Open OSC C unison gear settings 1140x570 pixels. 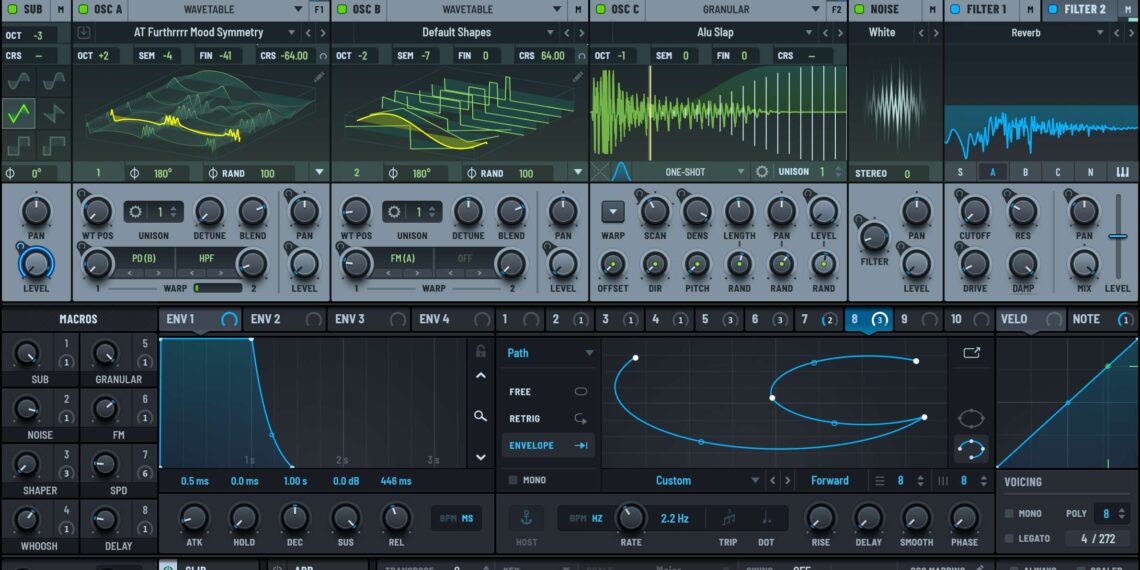pyautogui.click(x=763, y=172)
